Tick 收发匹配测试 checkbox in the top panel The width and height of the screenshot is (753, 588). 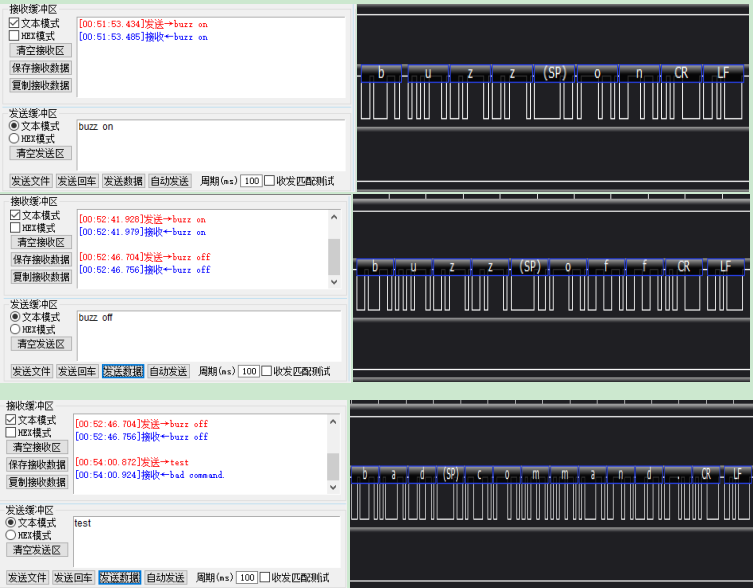tap(269, 181)
